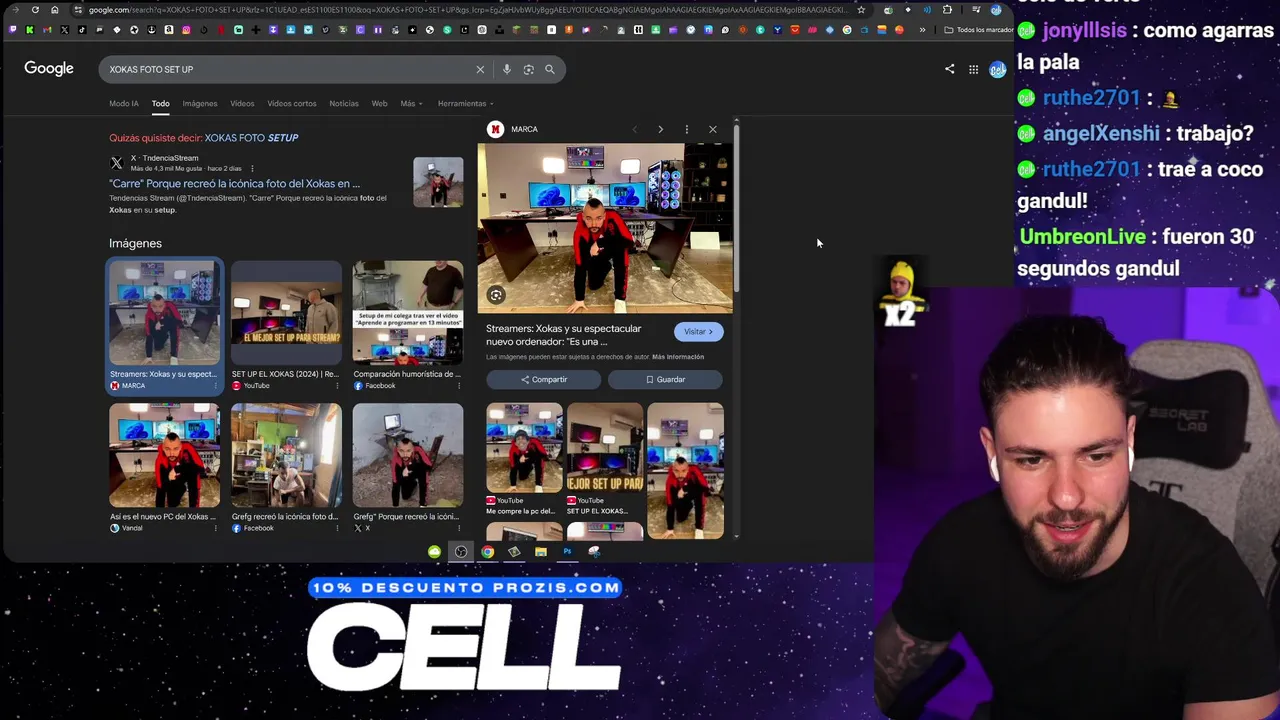Clear the search box with the X icon
The image size is (1280, 720).
pos(480,69)
